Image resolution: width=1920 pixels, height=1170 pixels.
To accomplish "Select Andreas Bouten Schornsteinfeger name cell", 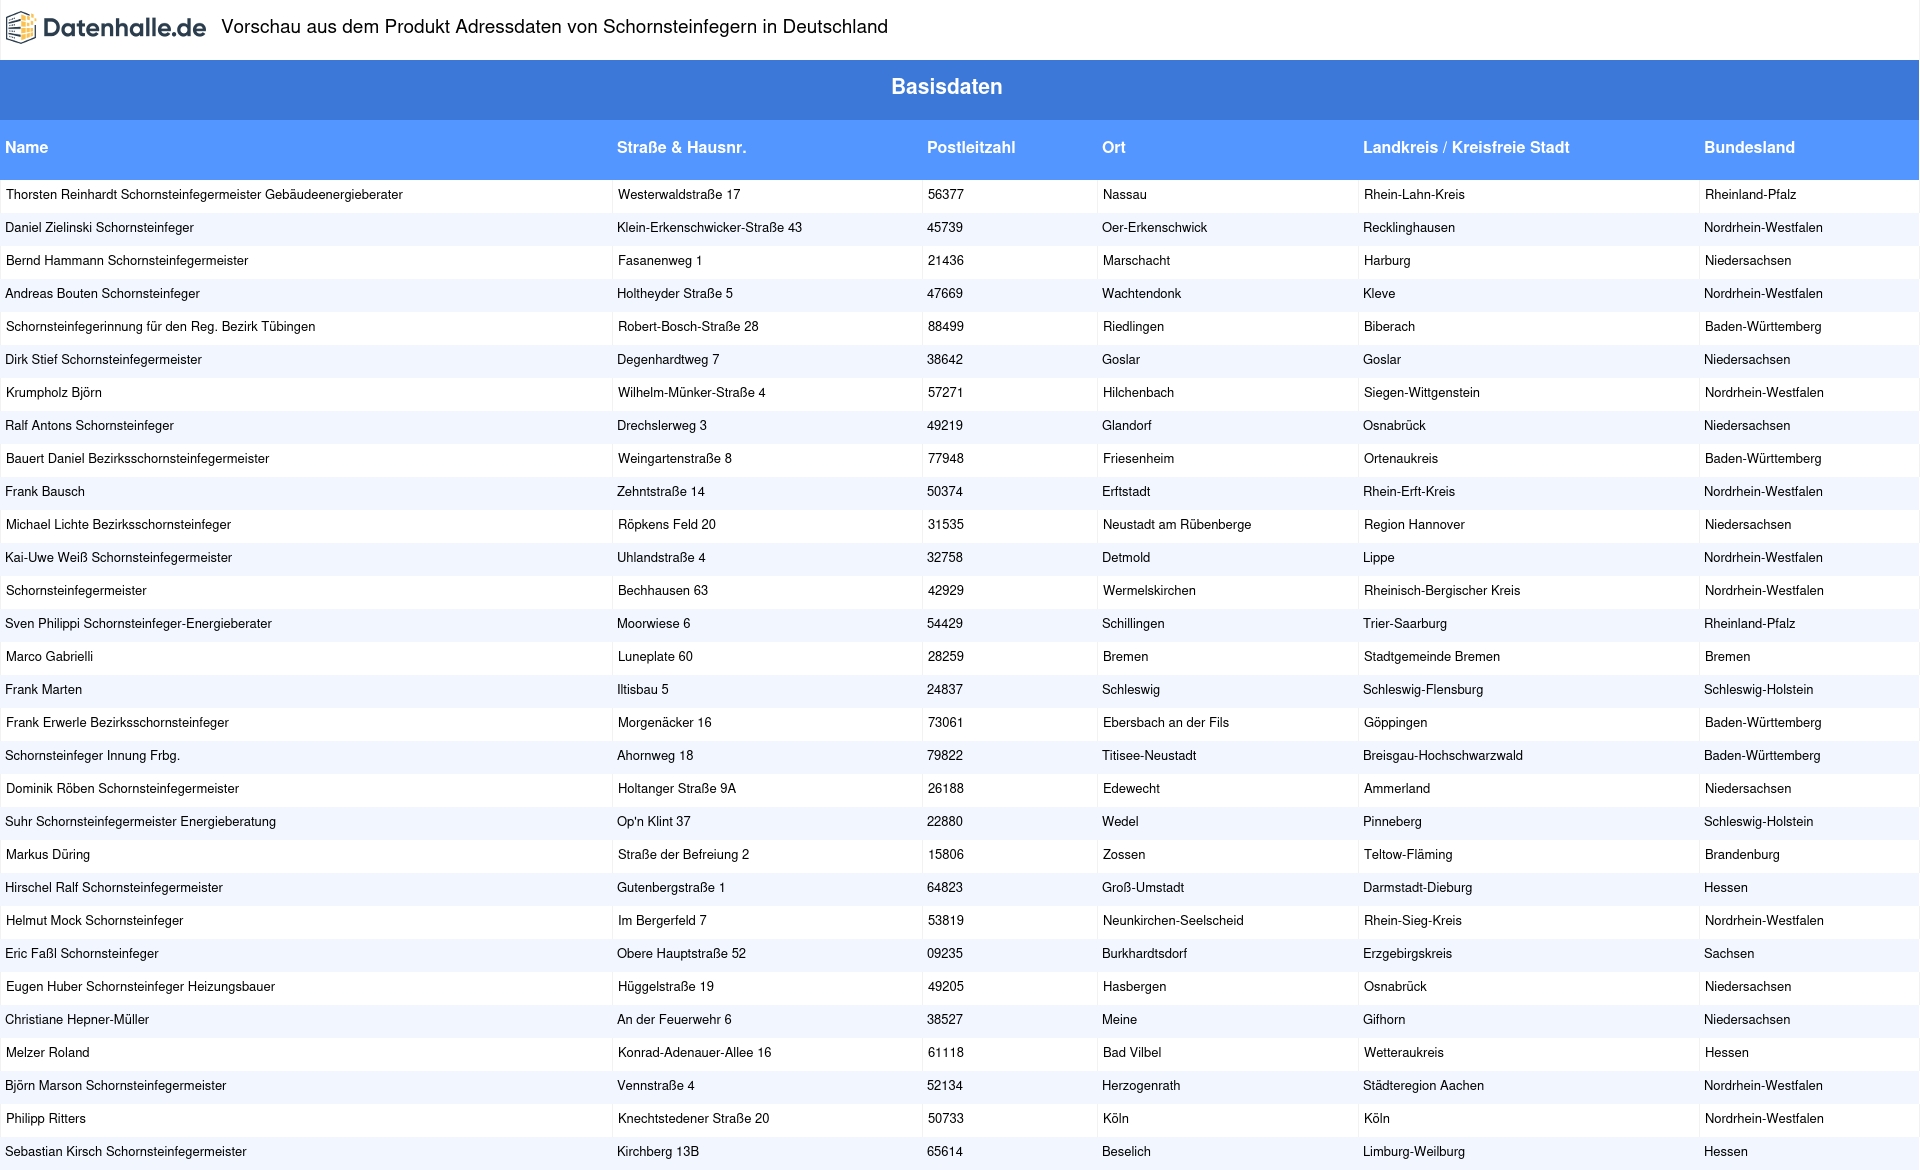I will point(102,294).
